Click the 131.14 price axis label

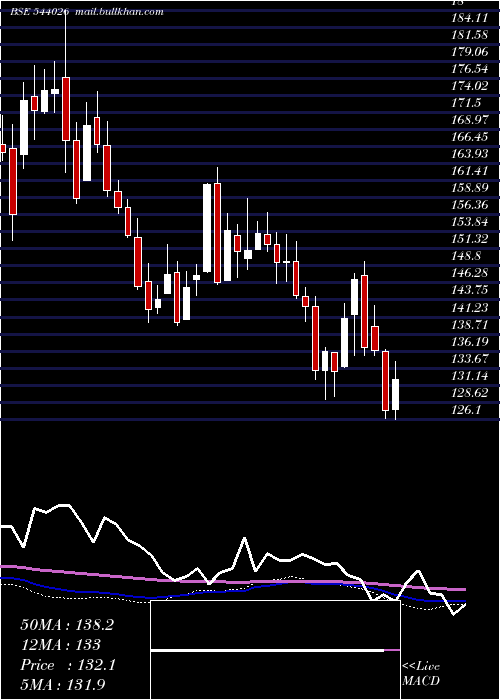tap(470, 375)
